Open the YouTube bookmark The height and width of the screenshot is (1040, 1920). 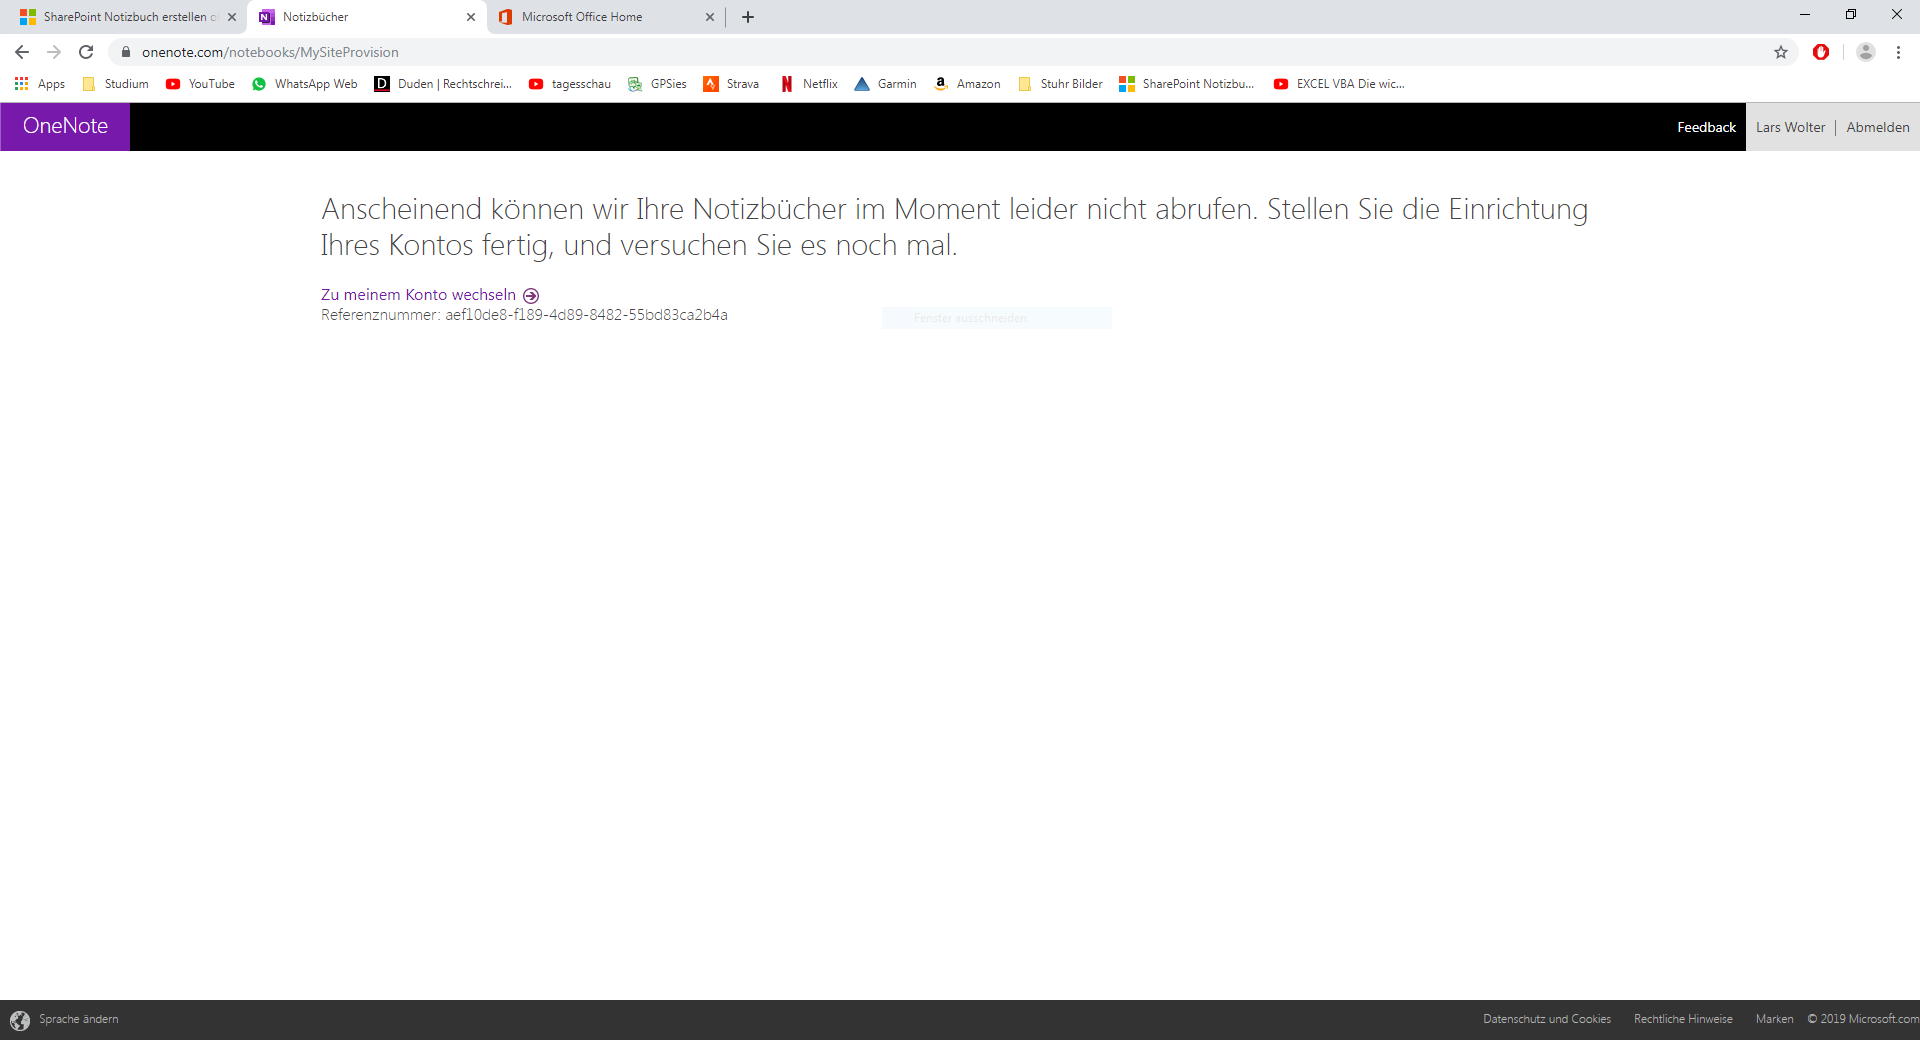(200, 84)
